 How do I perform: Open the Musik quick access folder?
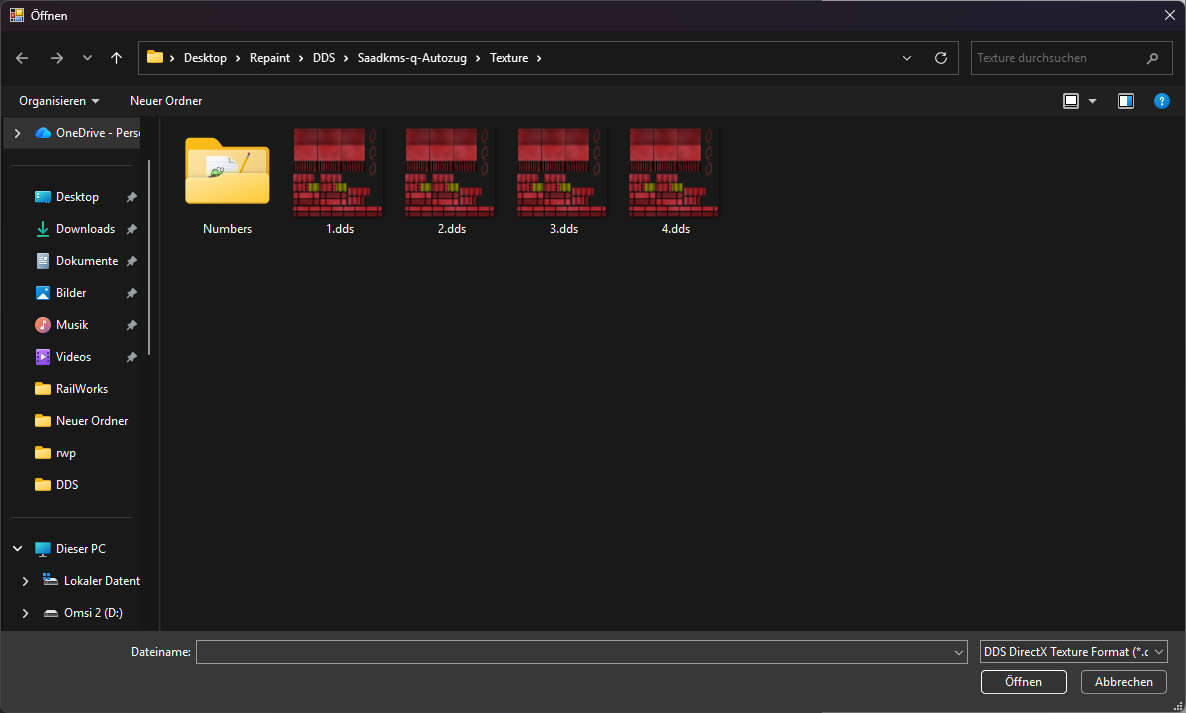pyautogui.click(x=72, y=325)
